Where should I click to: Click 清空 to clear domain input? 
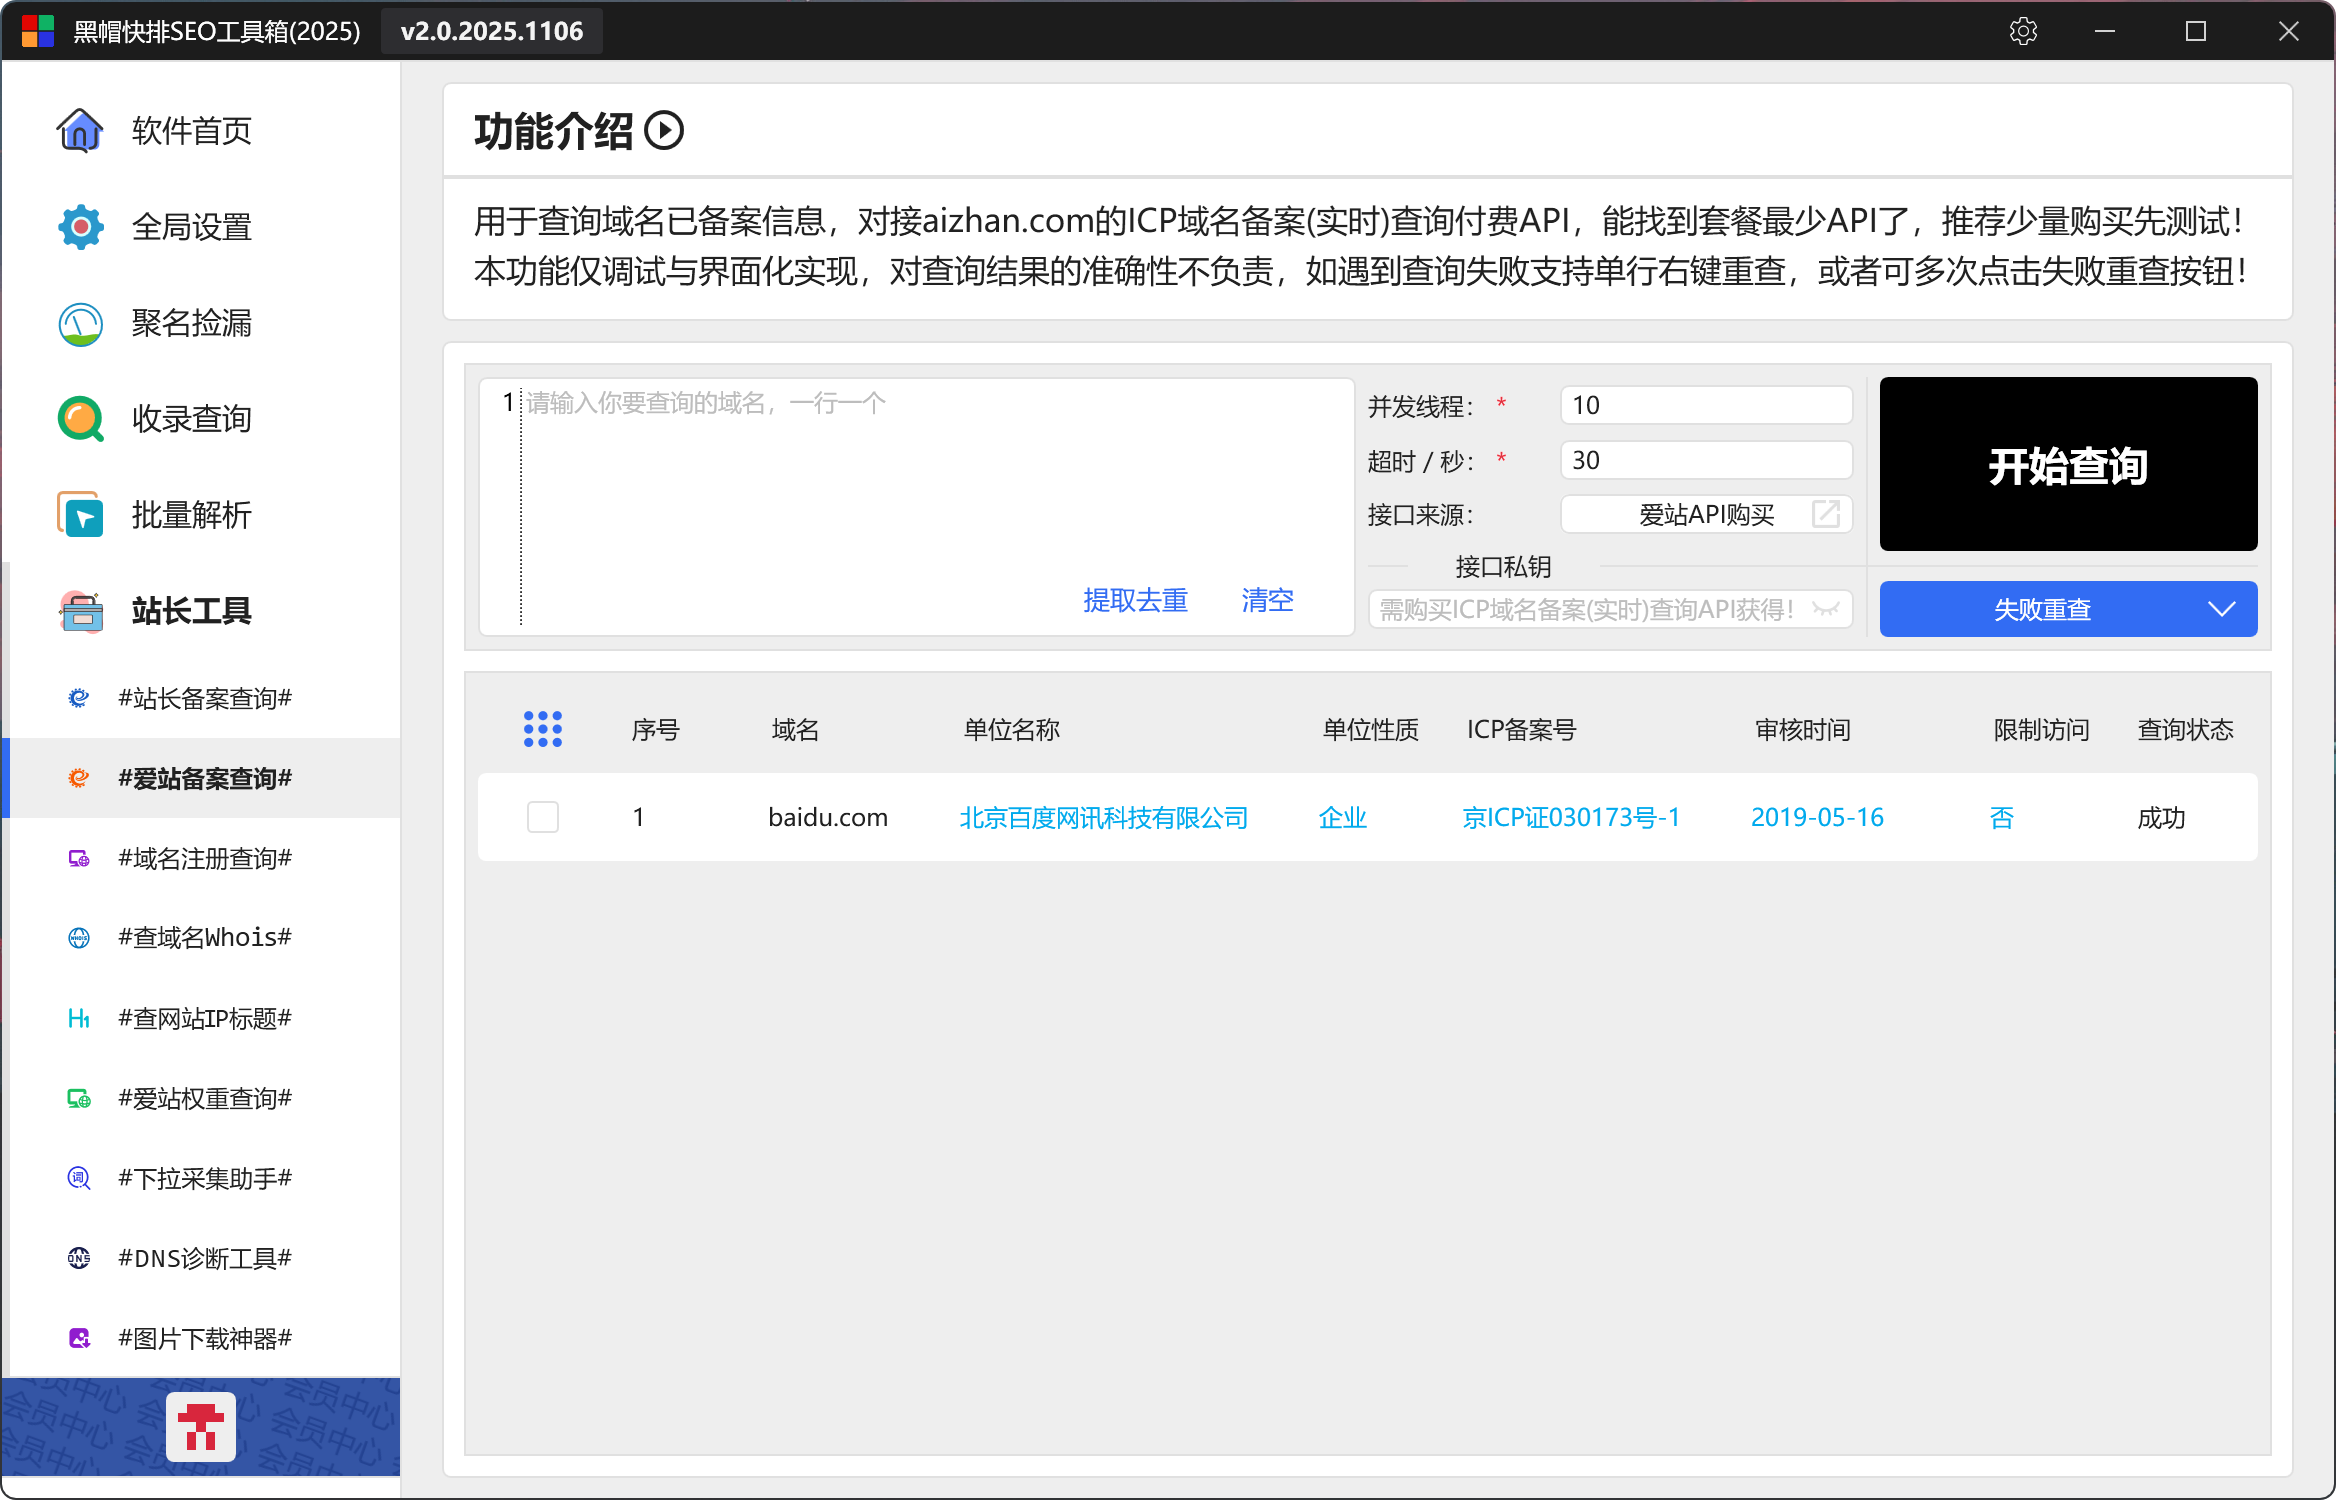click(1267, 600)
